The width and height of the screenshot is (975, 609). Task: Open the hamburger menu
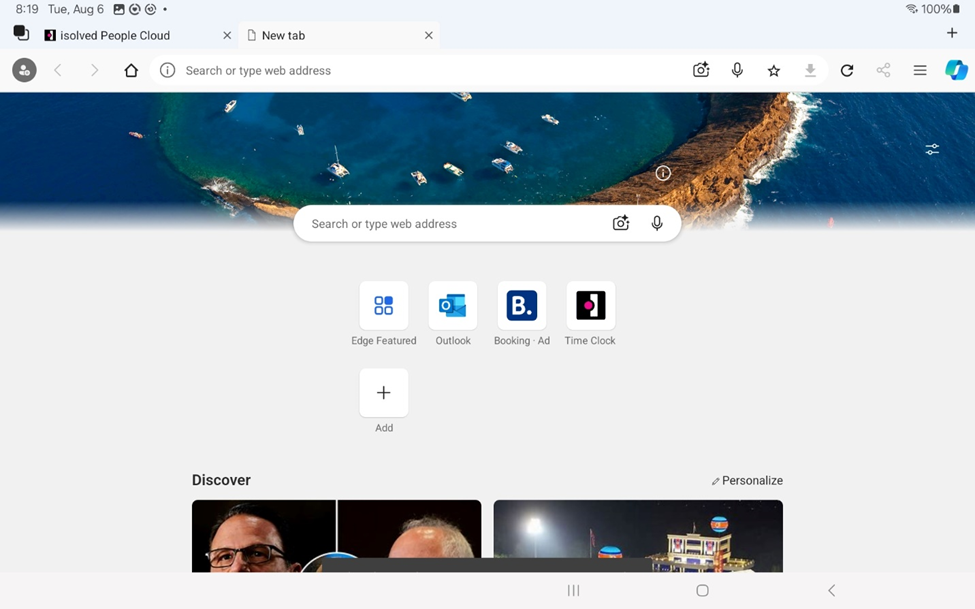(920, 71)
